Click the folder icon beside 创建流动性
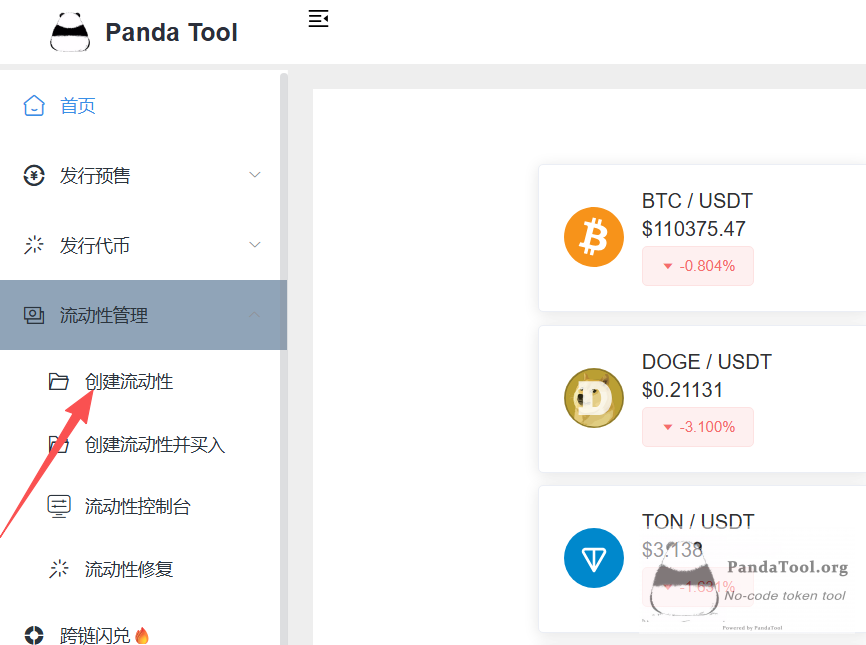 (x=59, y=382)
